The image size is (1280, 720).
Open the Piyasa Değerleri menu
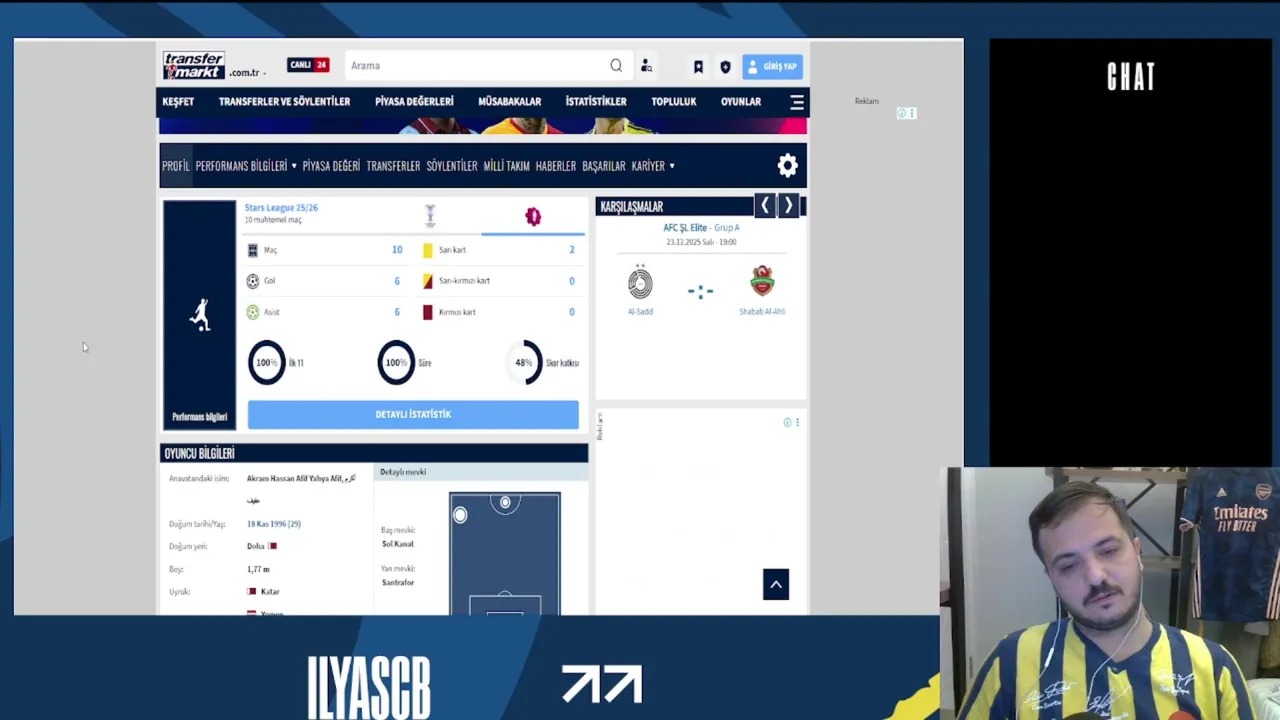[414, 102]
